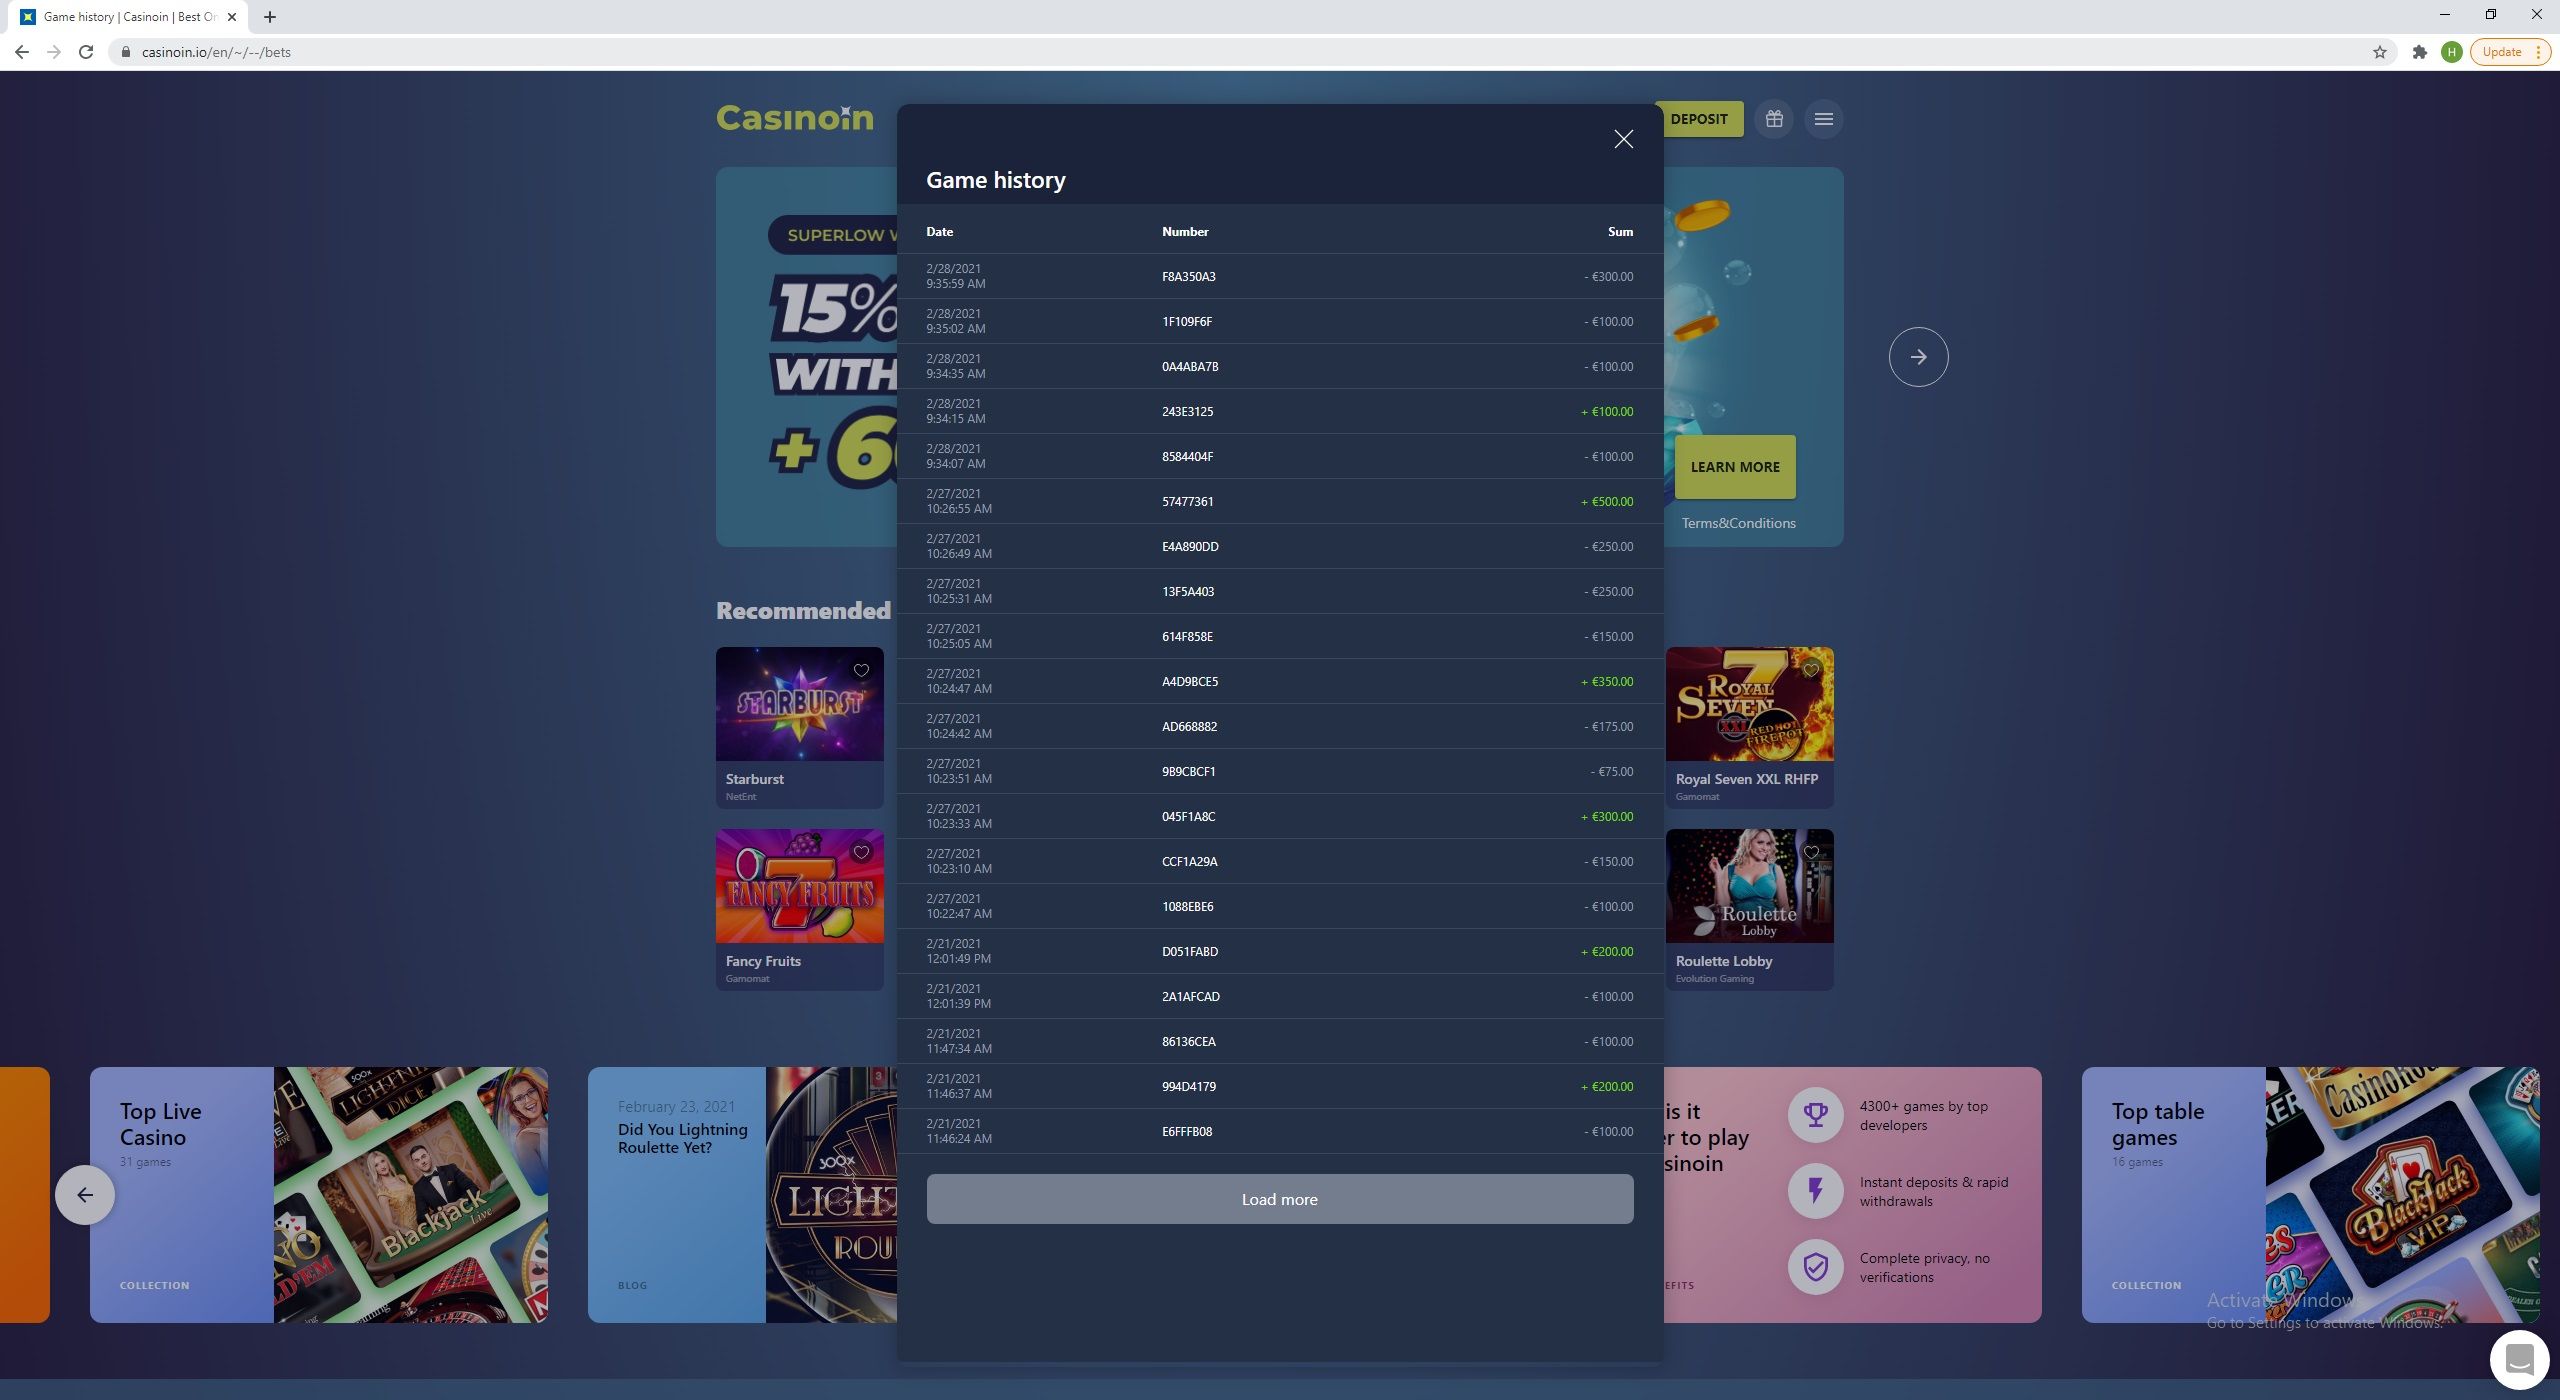Viewport: 2560px width, 1400px height.
Task: Open a new browser tab
Action: pyautogui.click(x=270, y=17)
